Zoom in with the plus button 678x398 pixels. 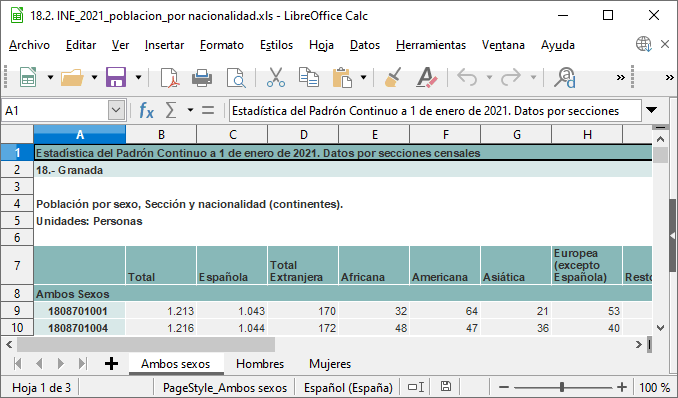pos(622,387)
